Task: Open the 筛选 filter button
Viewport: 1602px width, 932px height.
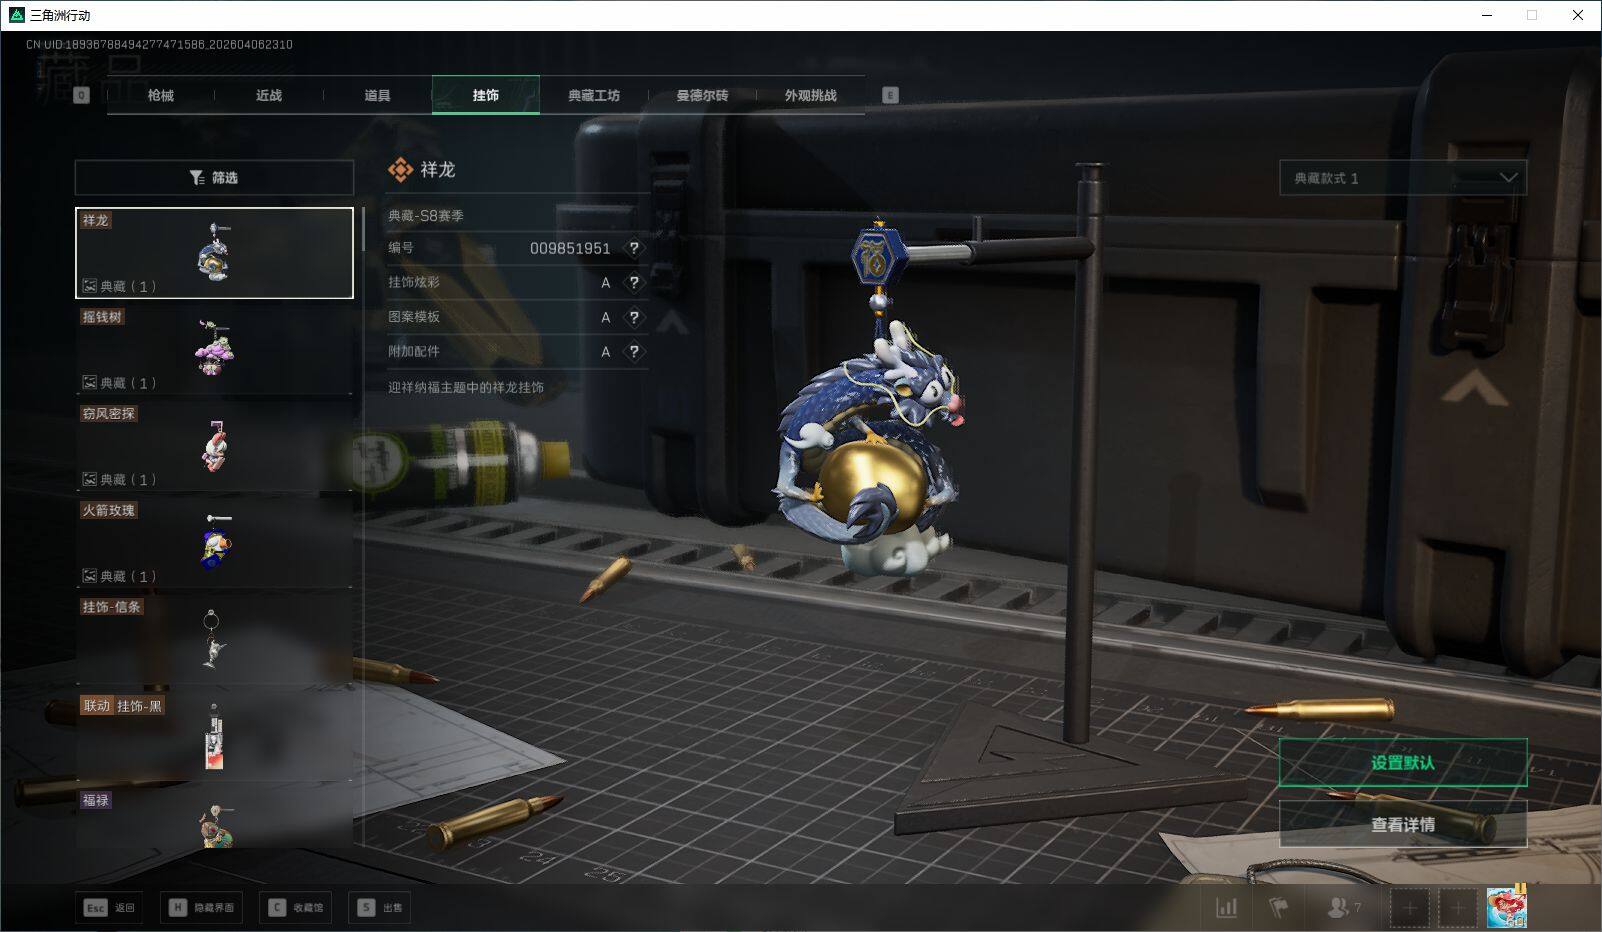Action: (x=214, y=177)
